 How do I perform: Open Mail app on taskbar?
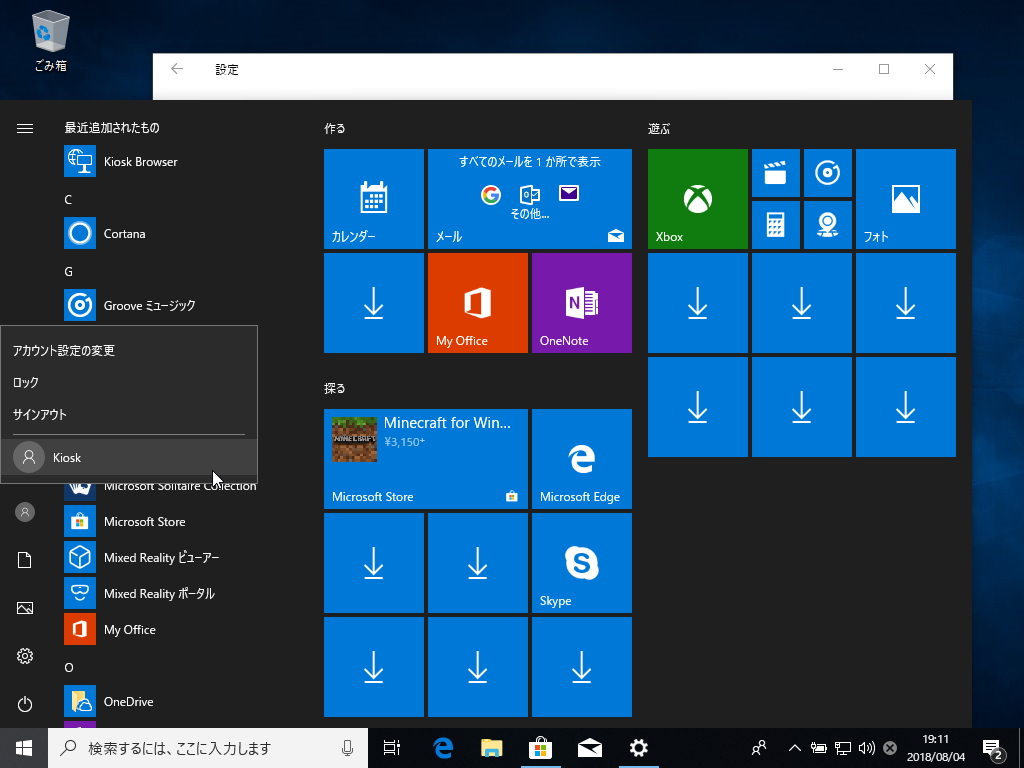(x=590, y=748)
